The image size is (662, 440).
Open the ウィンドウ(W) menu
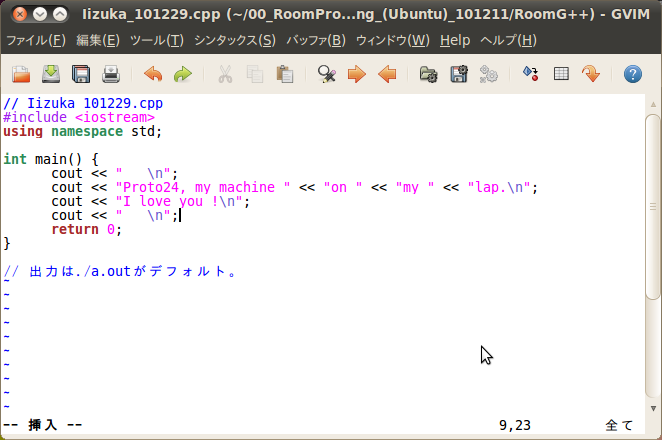[393, 41]
